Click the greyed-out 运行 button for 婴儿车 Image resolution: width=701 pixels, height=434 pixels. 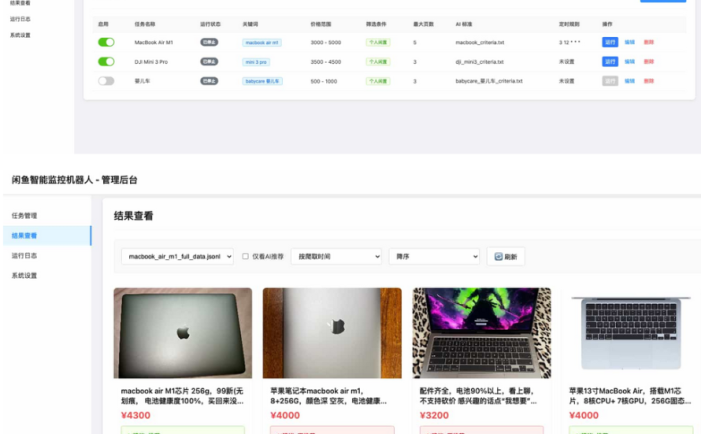coord(610,81)
